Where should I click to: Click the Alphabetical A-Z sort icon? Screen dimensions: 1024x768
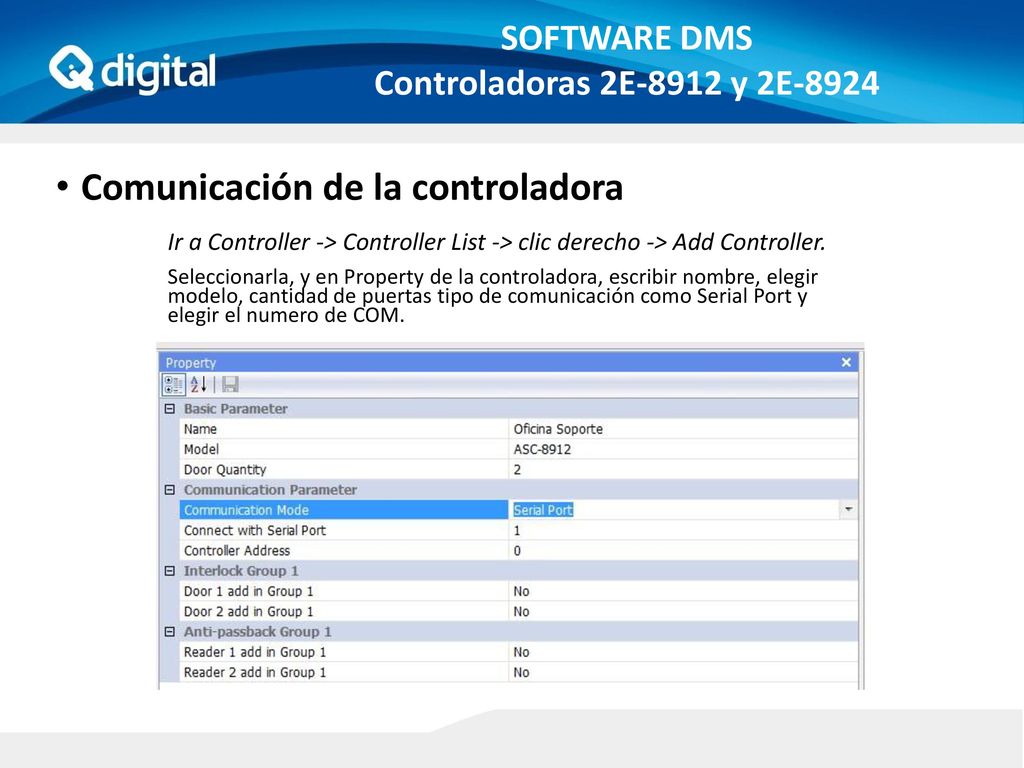[199, 385]
